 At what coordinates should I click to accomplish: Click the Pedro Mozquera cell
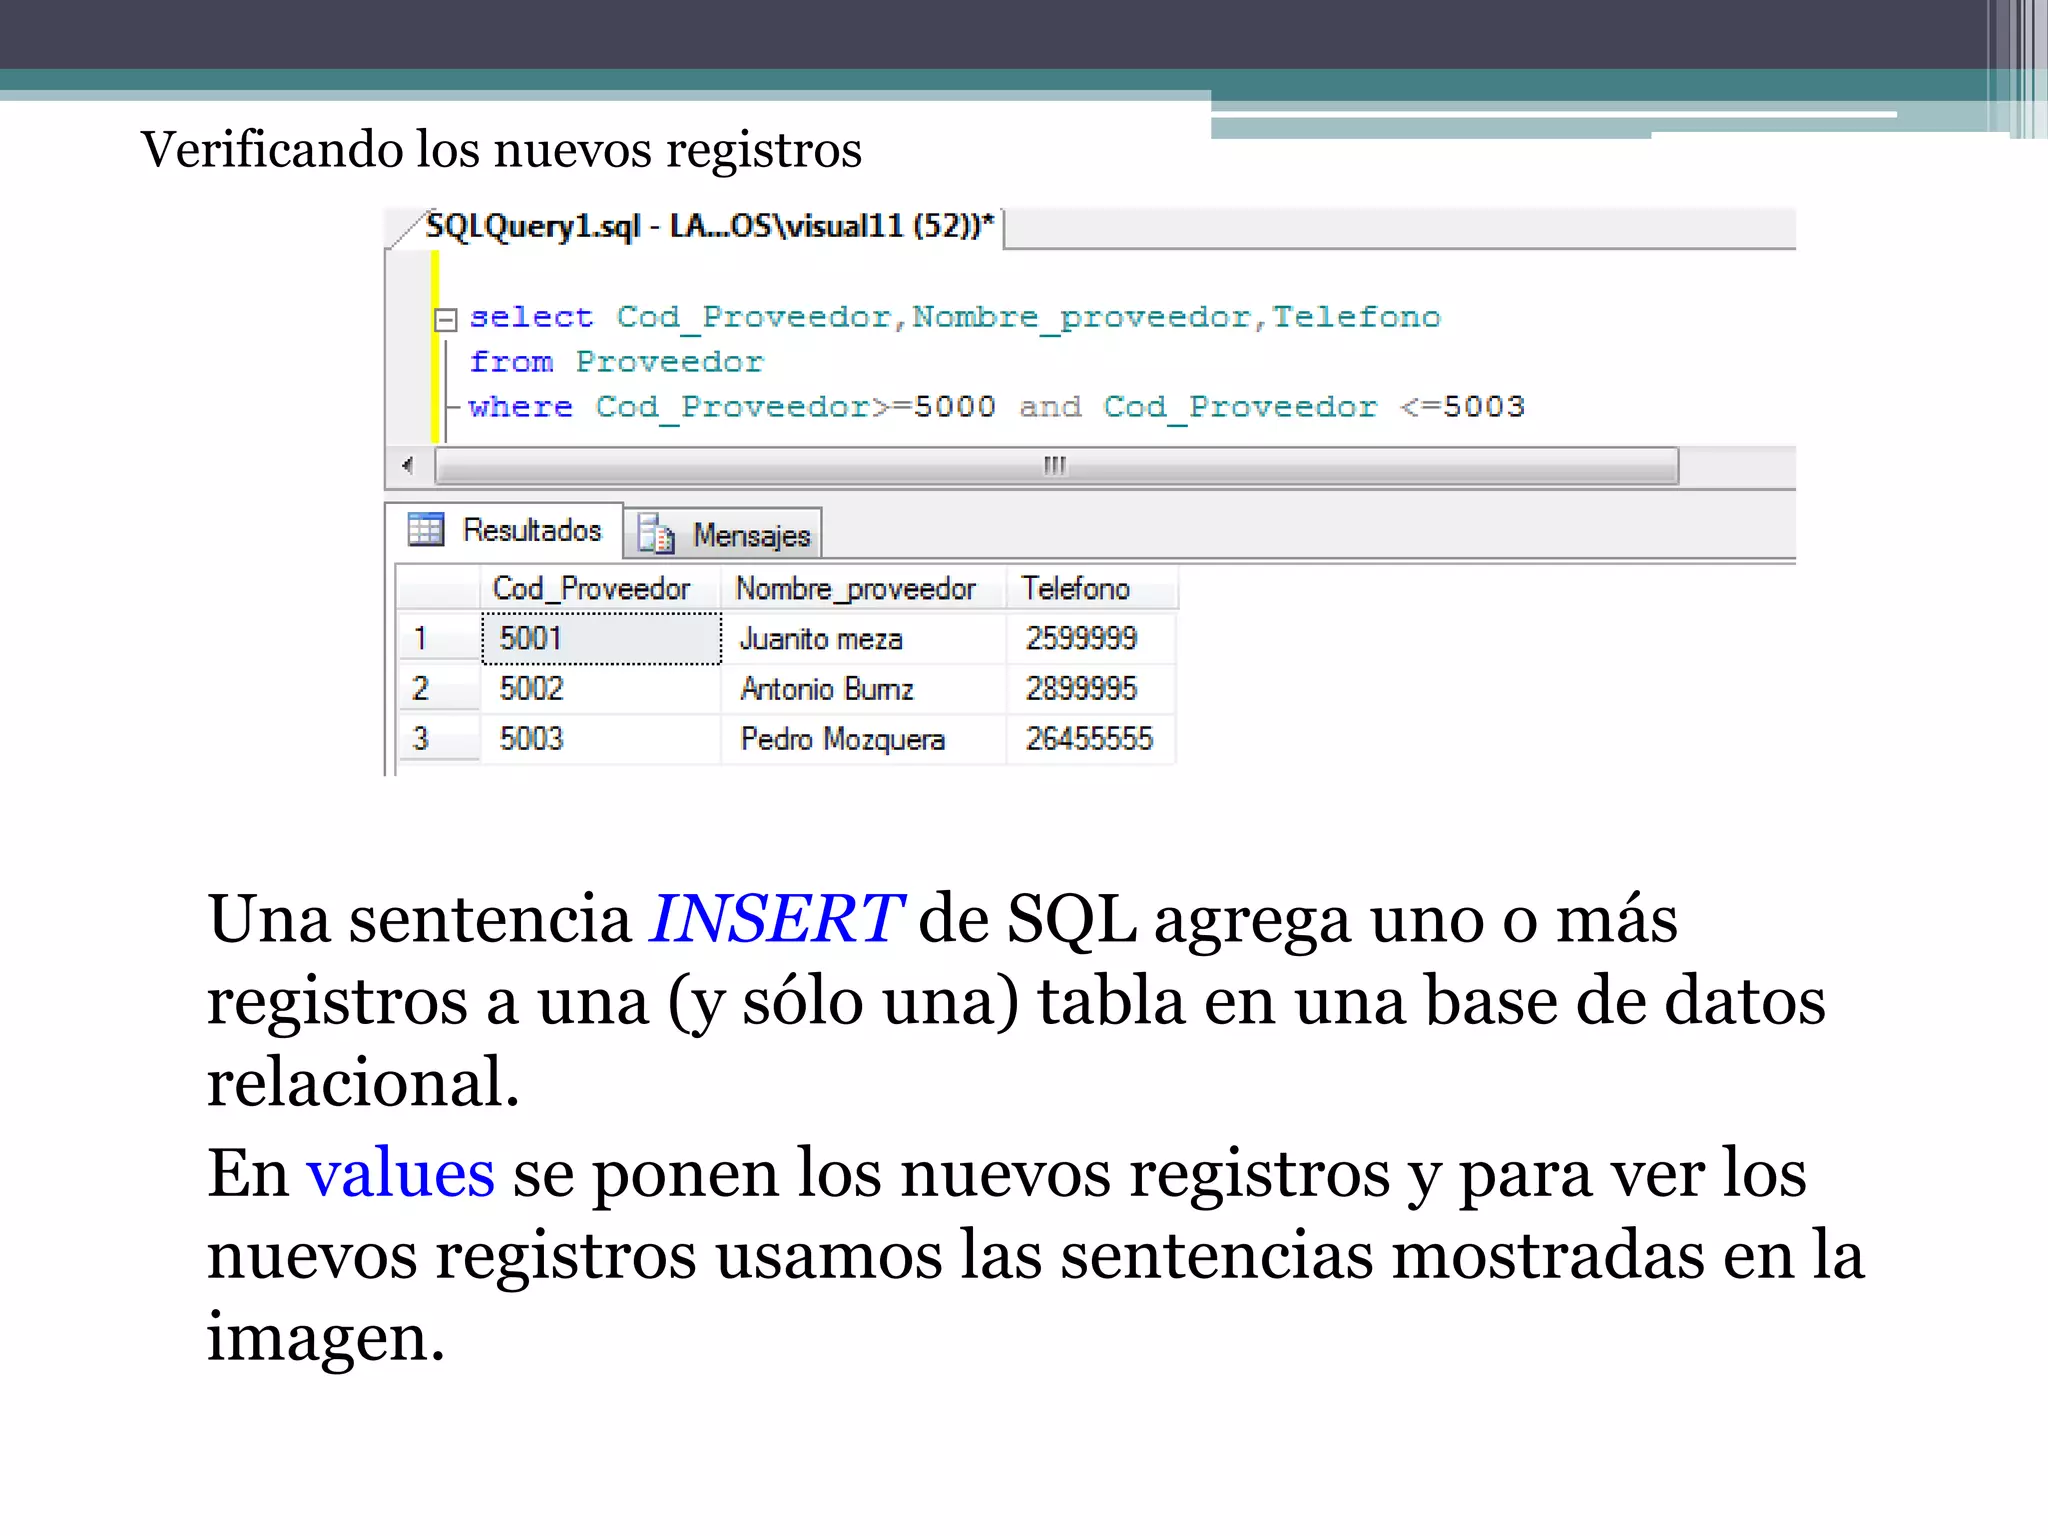(863, 738)
